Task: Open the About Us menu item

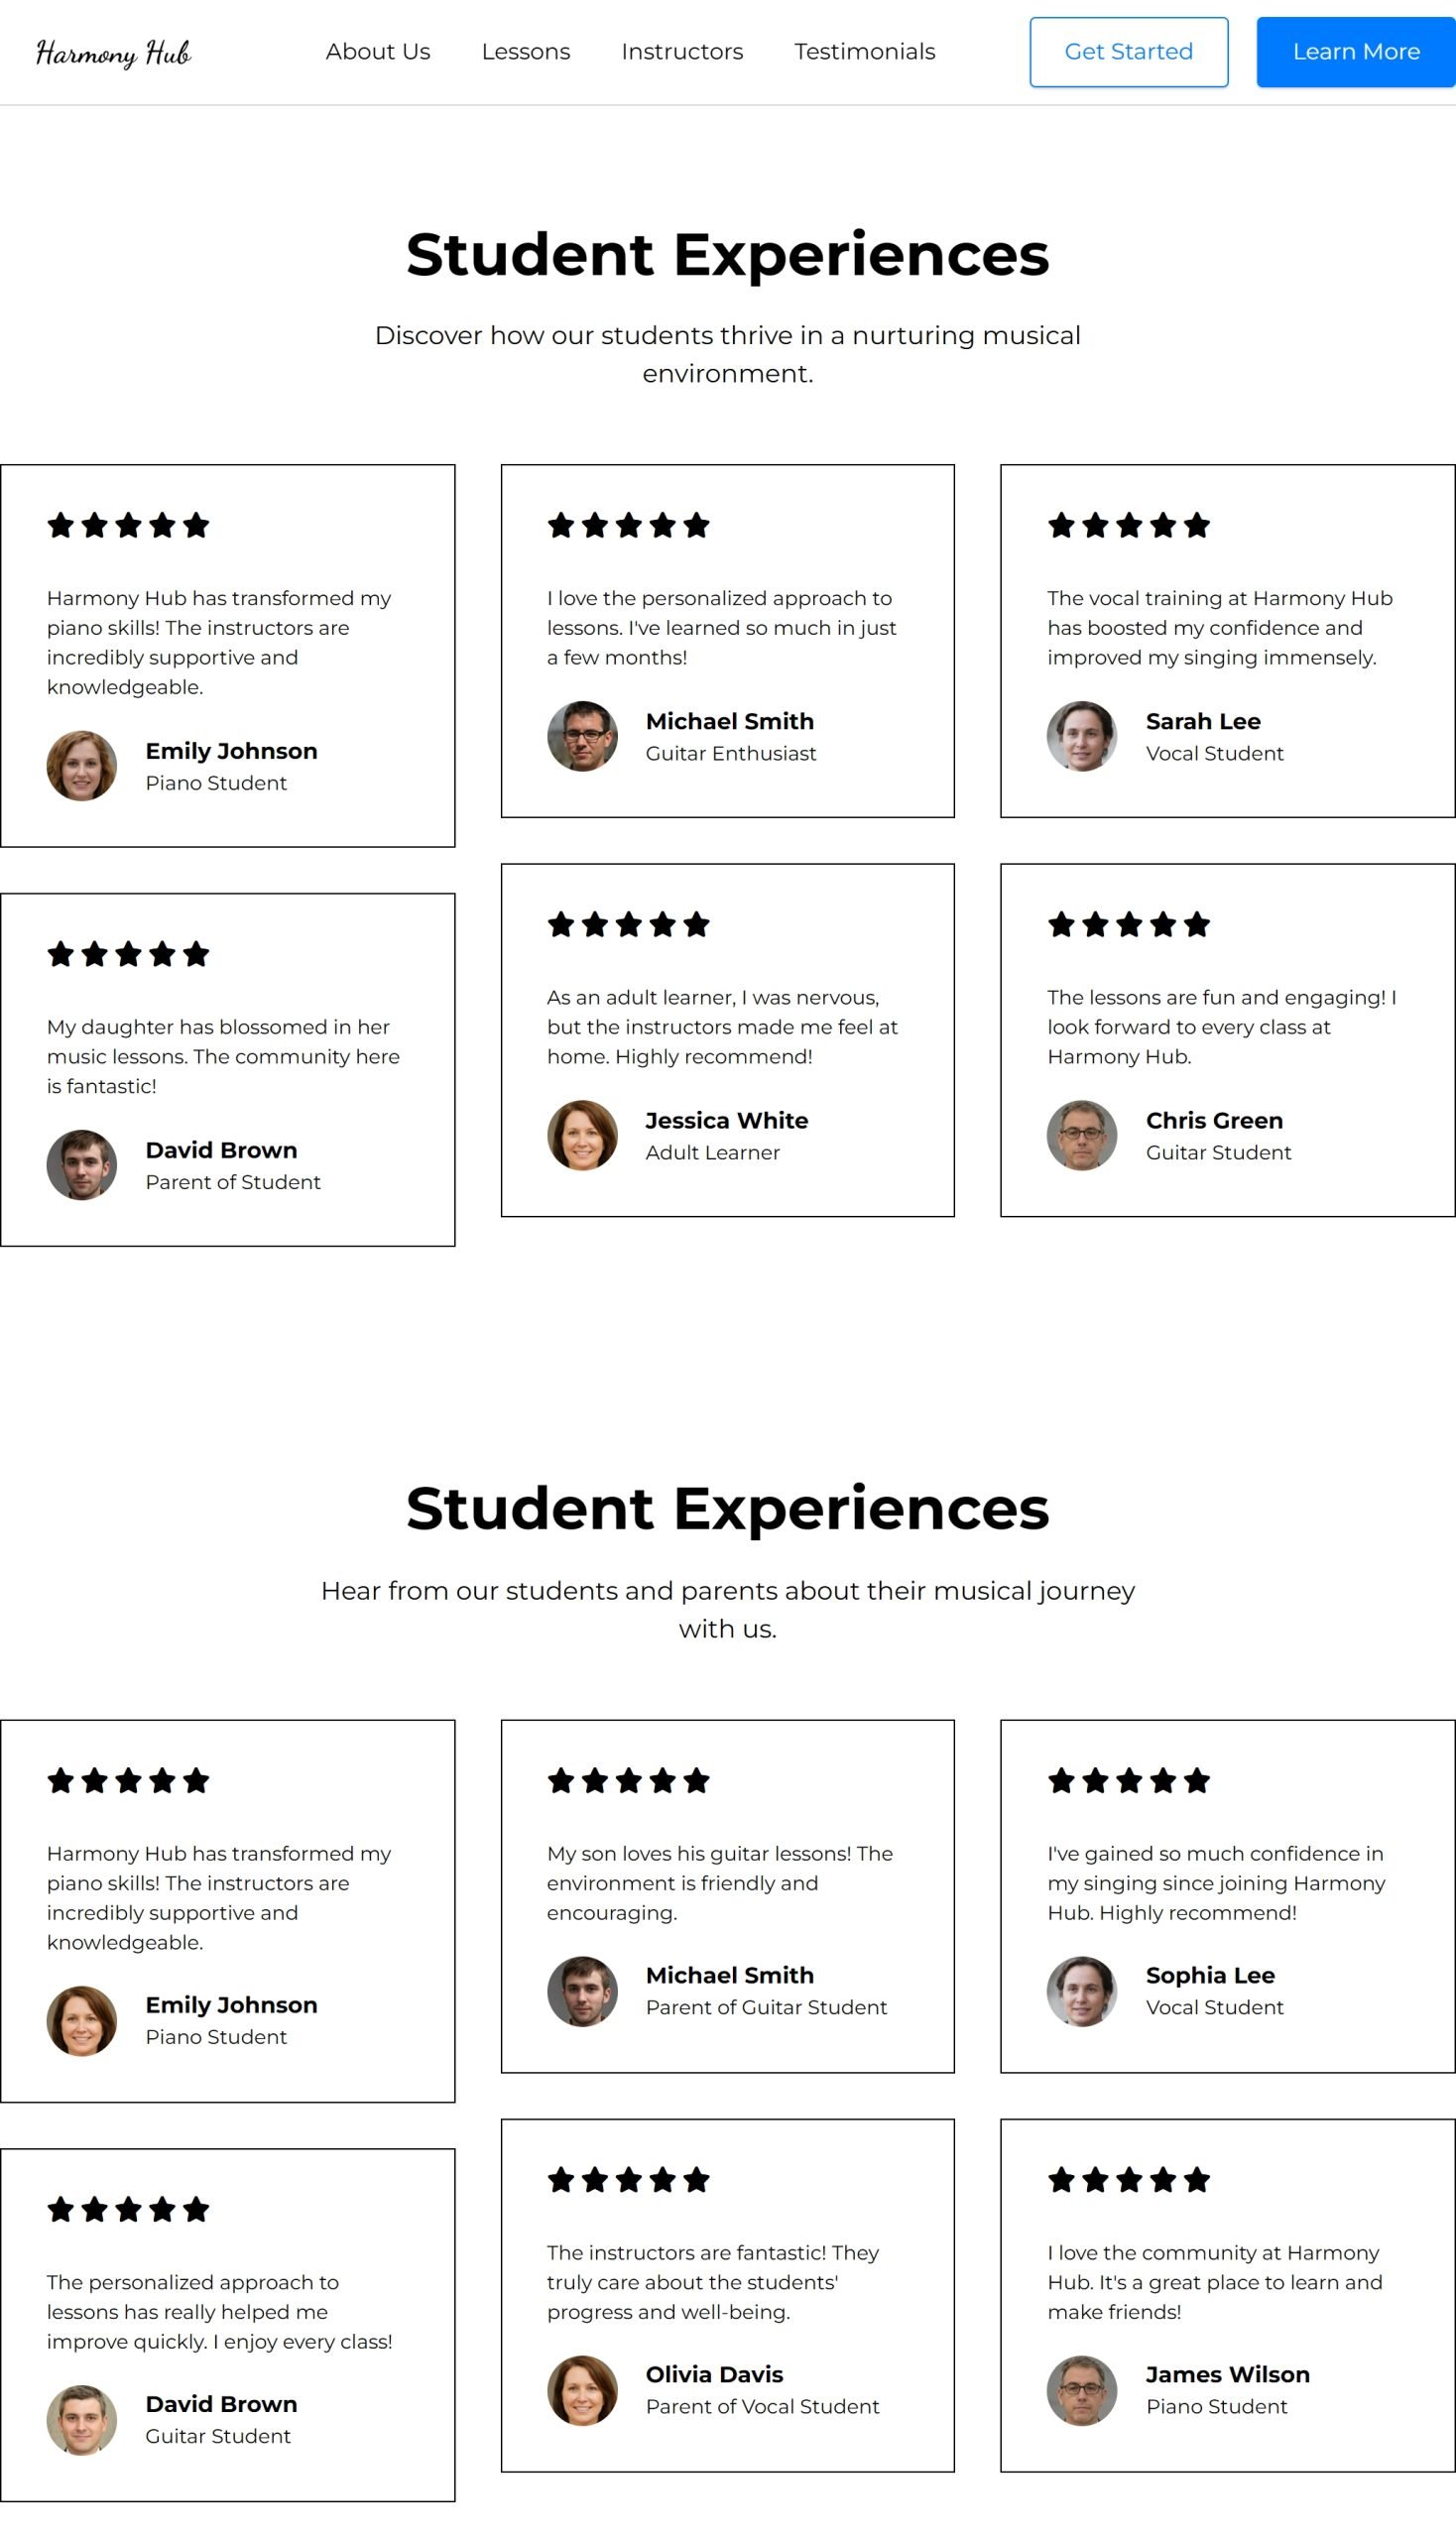Action: click(378, 52)
